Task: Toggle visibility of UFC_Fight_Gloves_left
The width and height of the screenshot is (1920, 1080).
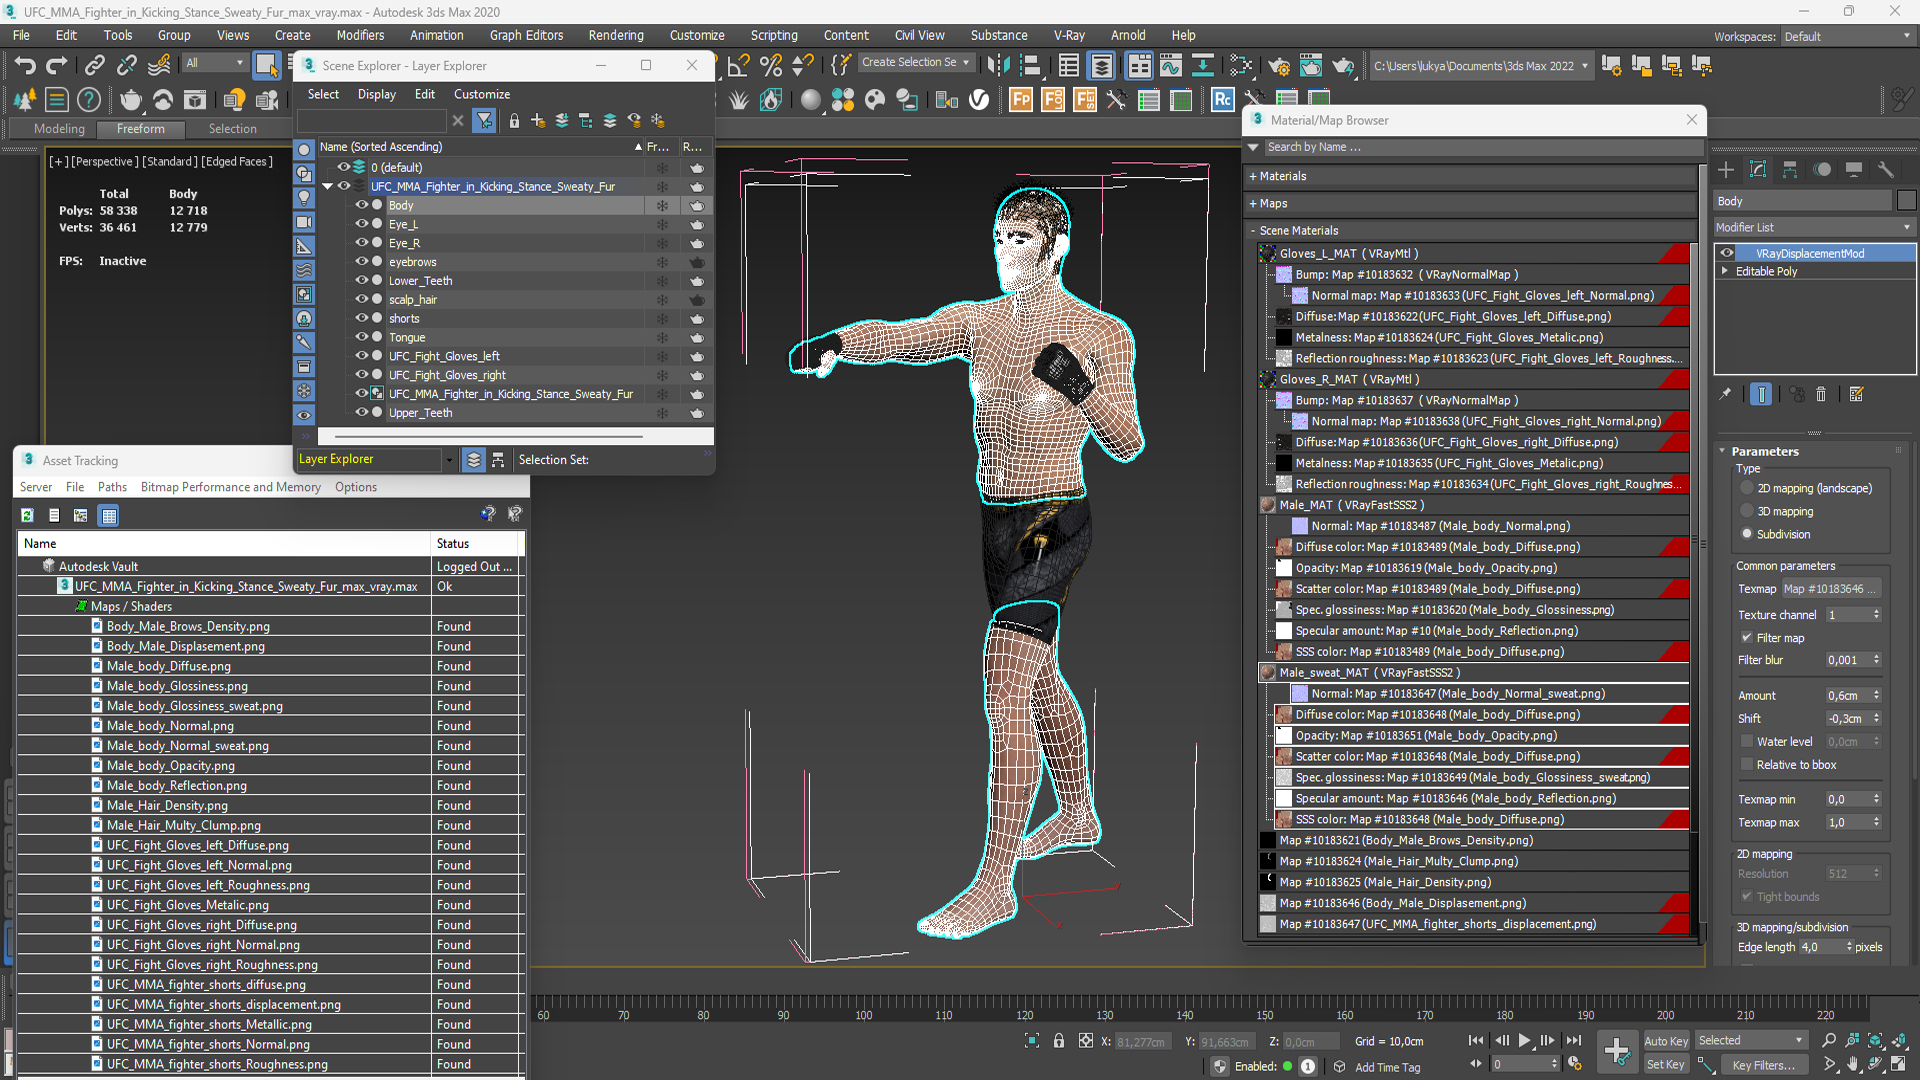Action: coord(362,356)
